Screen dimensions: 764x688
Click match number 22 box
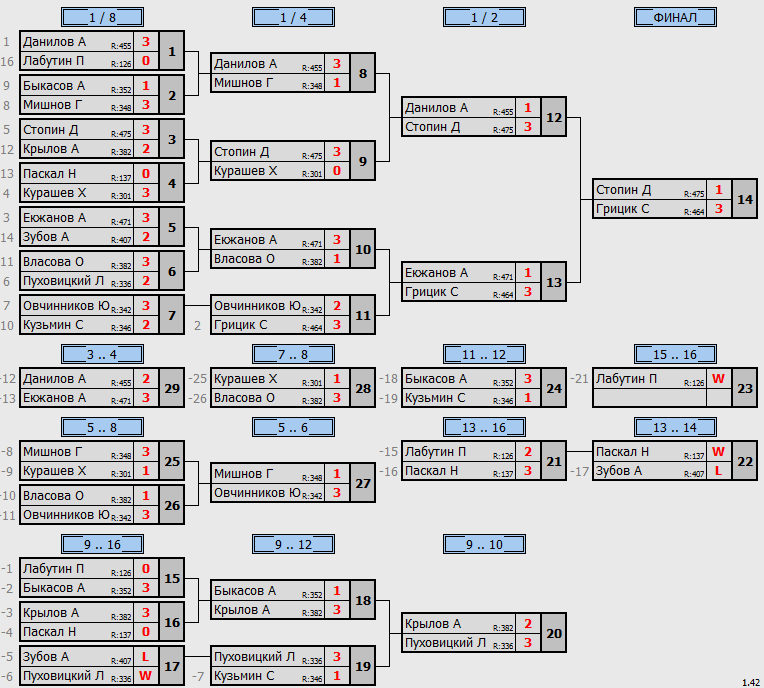pos(745,461)
